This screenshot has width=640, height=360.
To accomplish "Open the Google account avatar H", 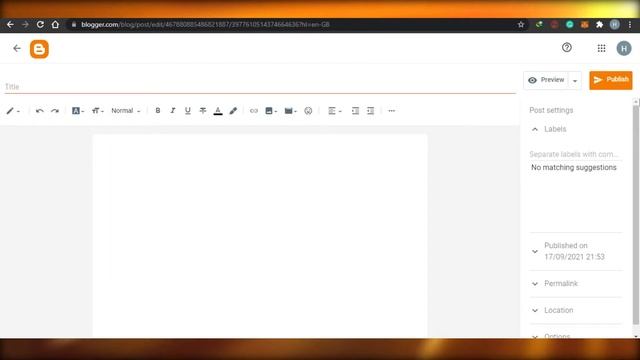I will click(624, 49).
